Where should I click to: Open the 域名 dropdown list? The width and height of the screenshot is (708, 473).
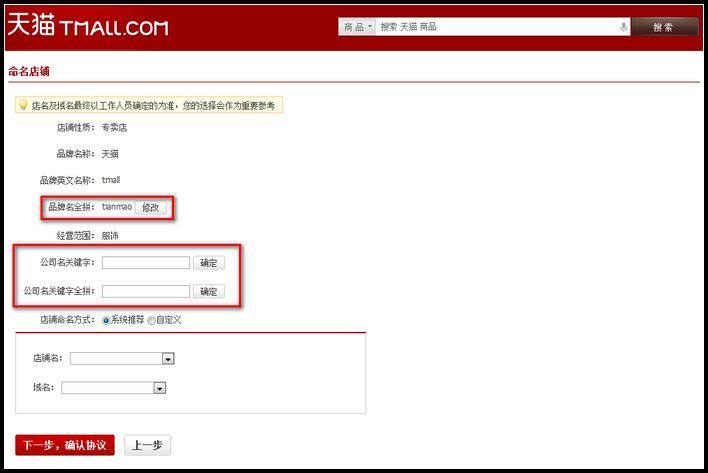[x=114, y=388]
